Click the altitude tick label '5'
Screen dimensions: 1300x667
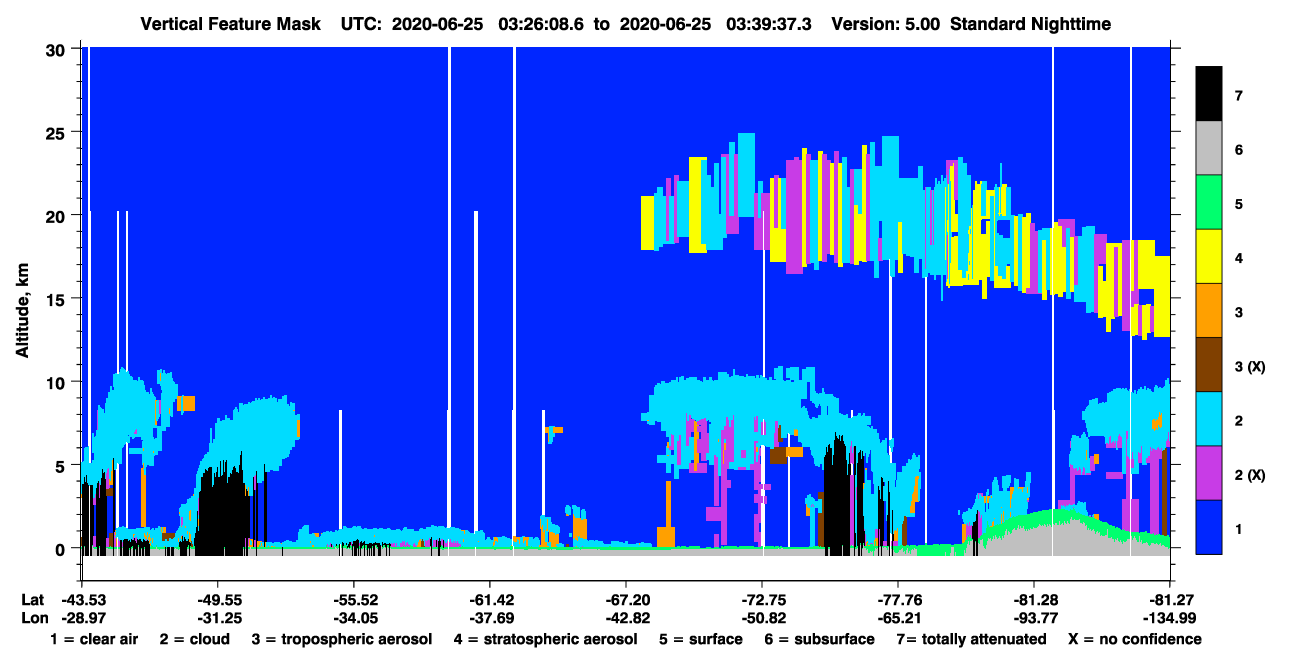(62, 465)
